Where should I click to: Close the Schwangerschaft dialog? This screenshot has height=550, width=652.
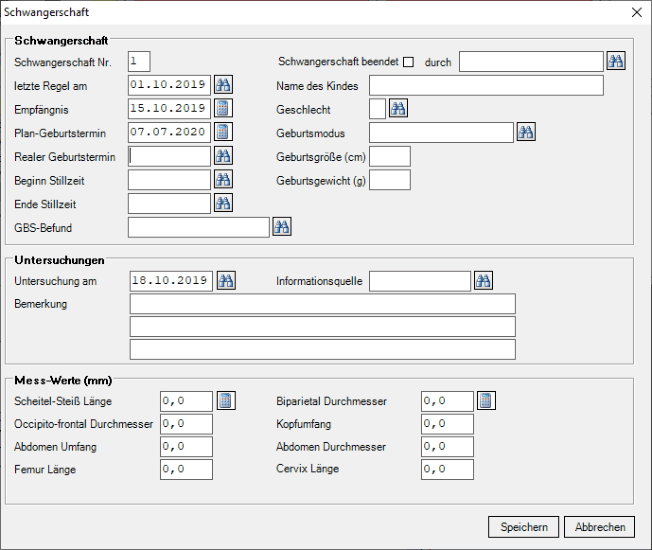637,12
